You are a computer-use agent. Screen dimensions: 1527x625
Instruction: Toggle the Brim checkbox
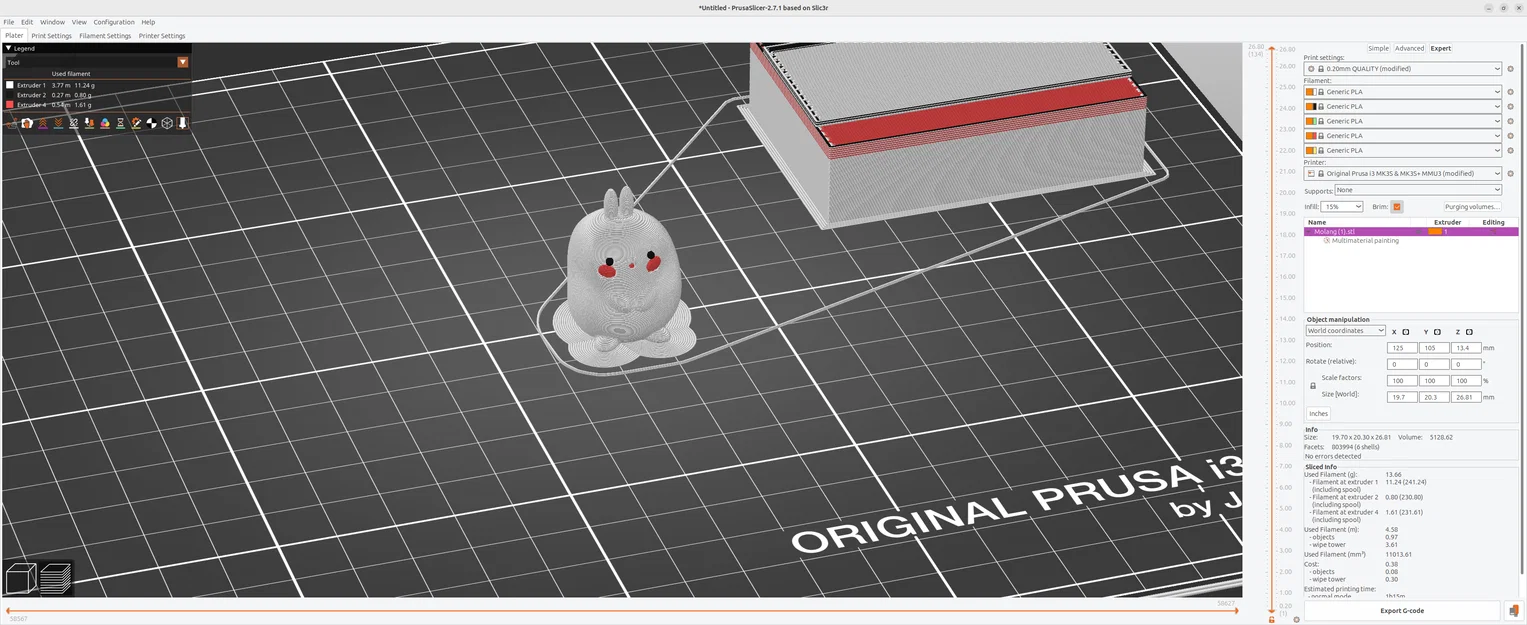tap(1397, 206)
